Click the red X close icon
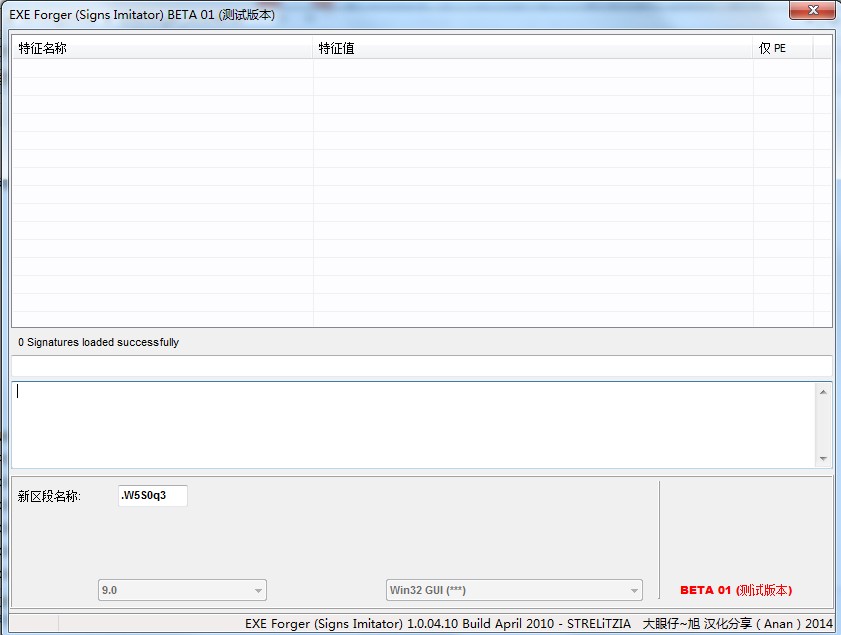This screenshot has width=841, height=635. 813,10
